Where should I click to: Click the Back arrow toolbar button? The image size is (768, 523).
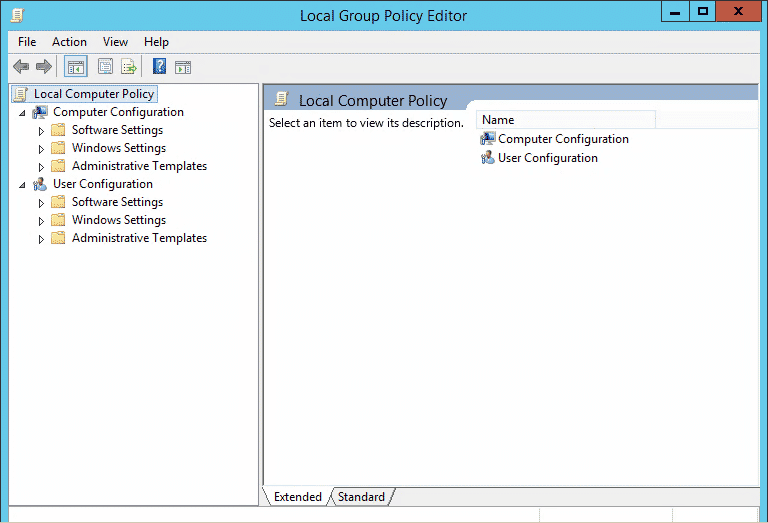coord(21,66)
